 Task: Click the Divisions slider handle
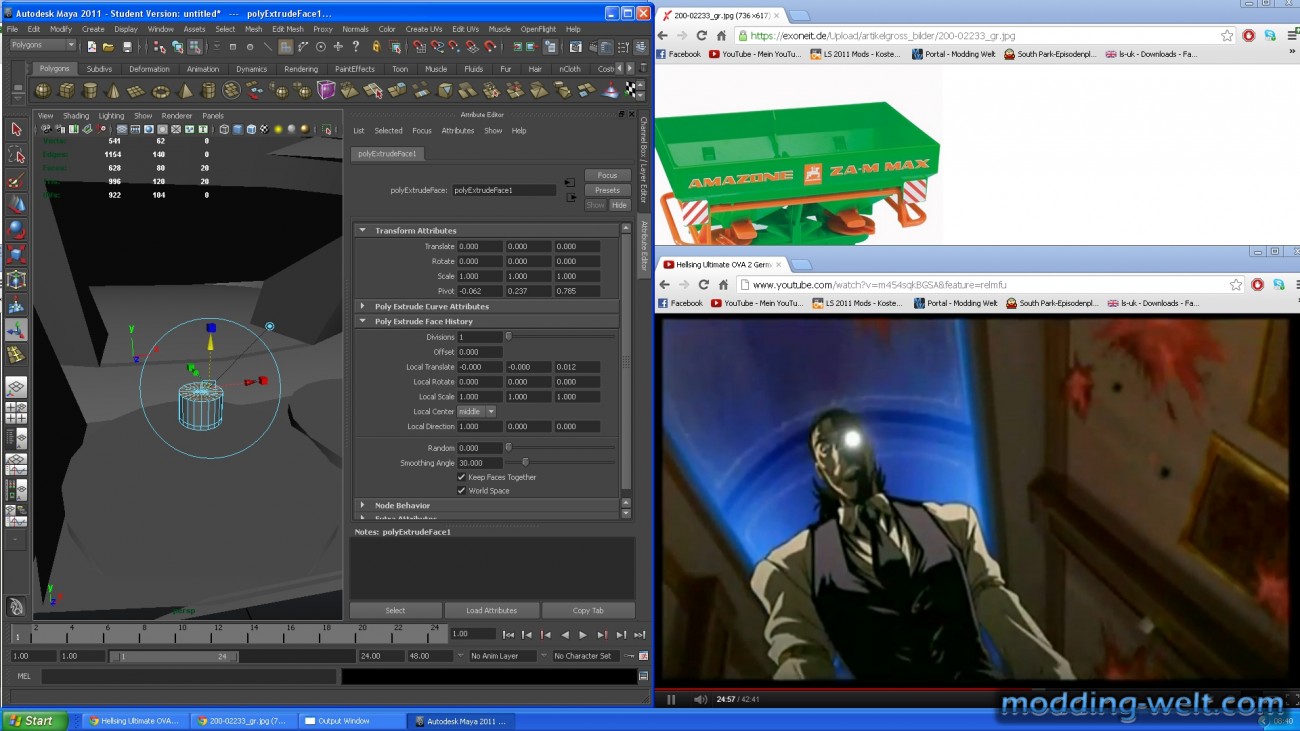508,336
